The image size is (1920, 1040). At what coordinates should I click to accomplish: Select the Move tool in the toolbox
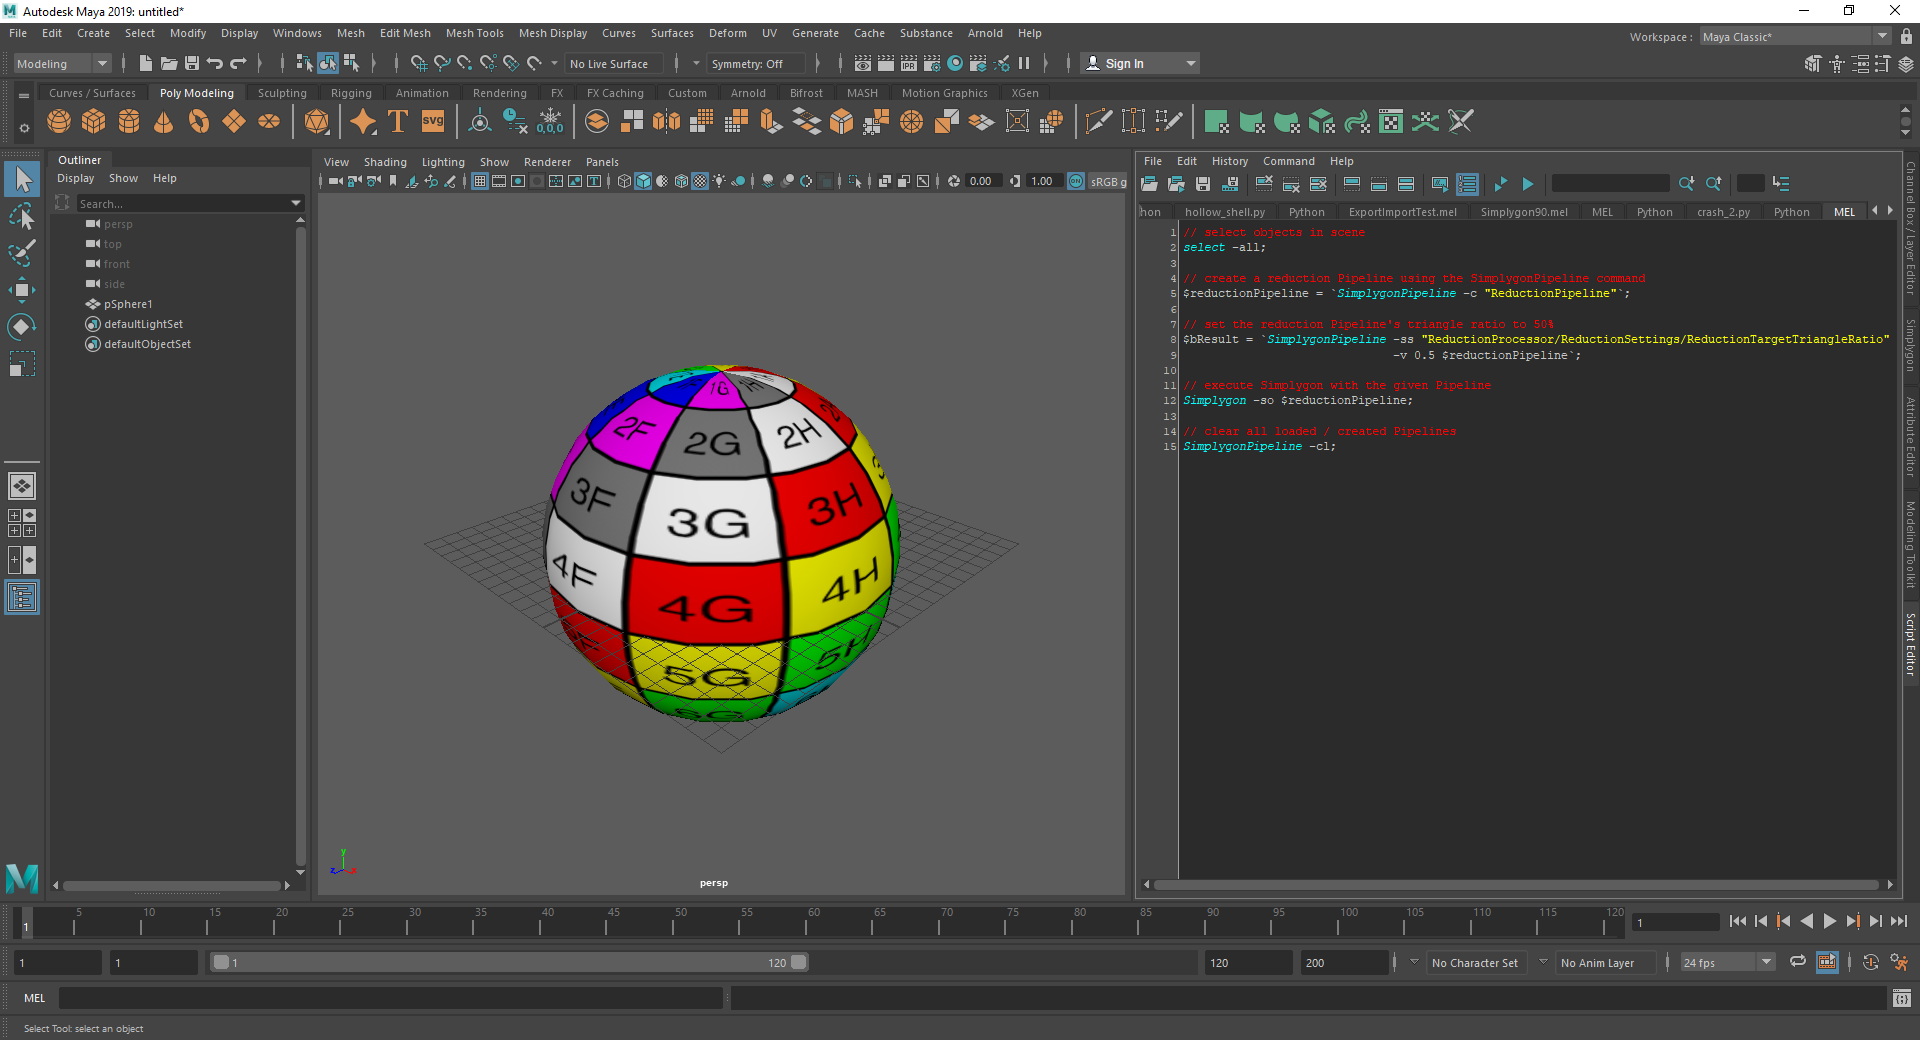(x=21, y=291)
